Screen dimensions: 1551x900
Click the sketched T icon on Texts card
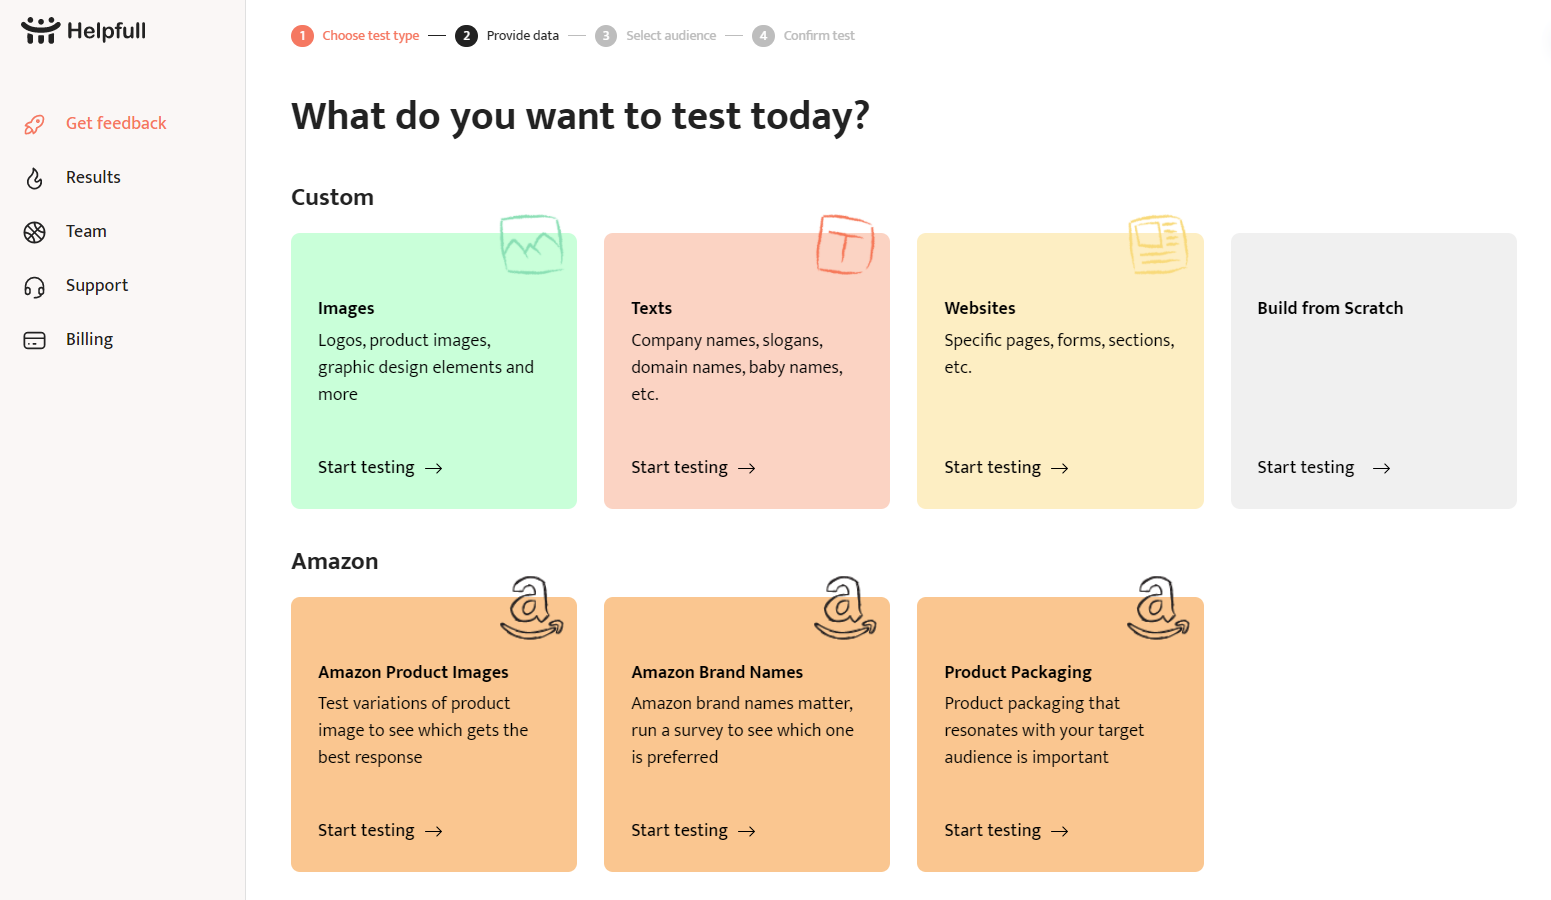845,244
